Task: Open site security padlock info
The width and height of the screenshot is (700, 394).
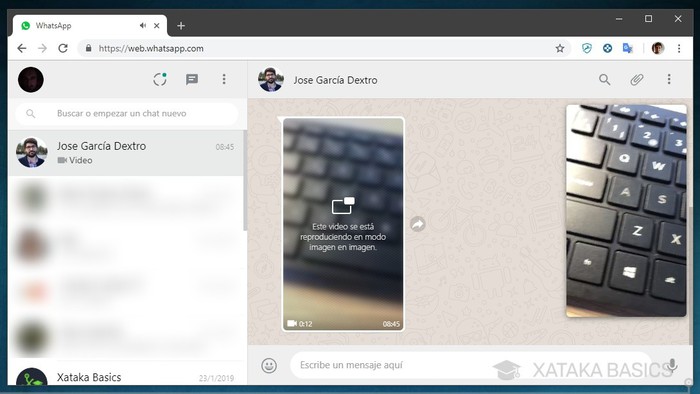Action: click(88, 48)
